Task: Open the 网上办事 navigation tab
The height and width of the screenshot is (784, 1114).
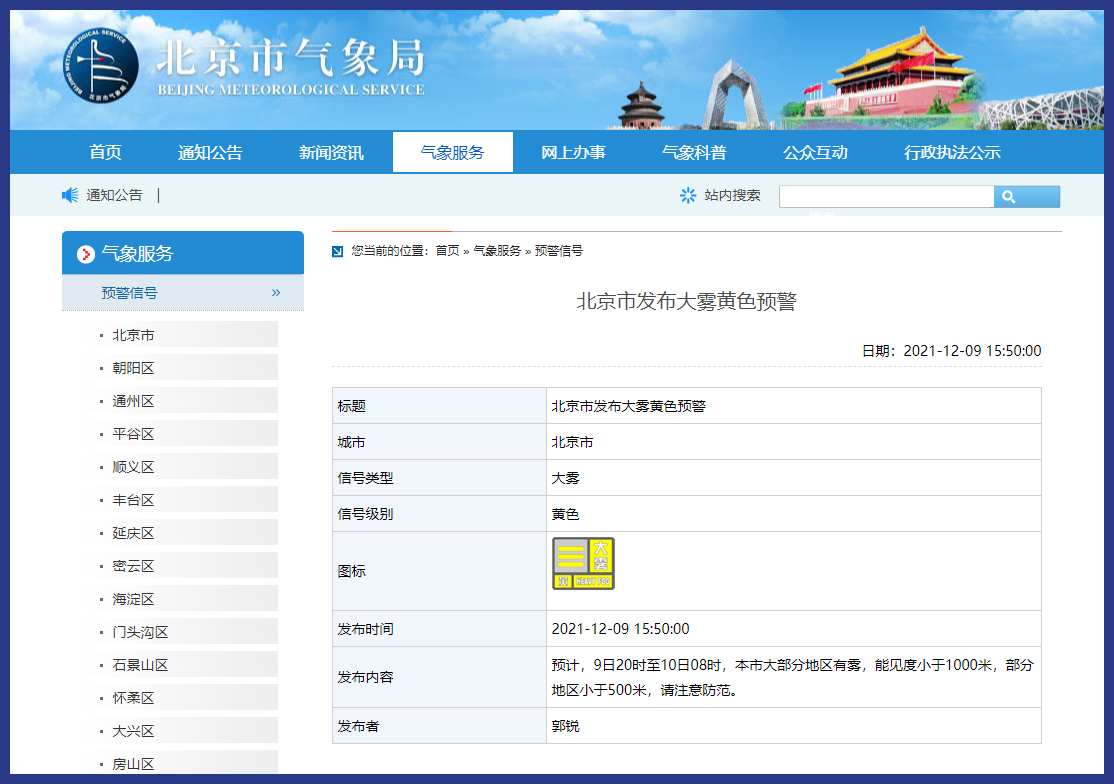Action: 573,153
